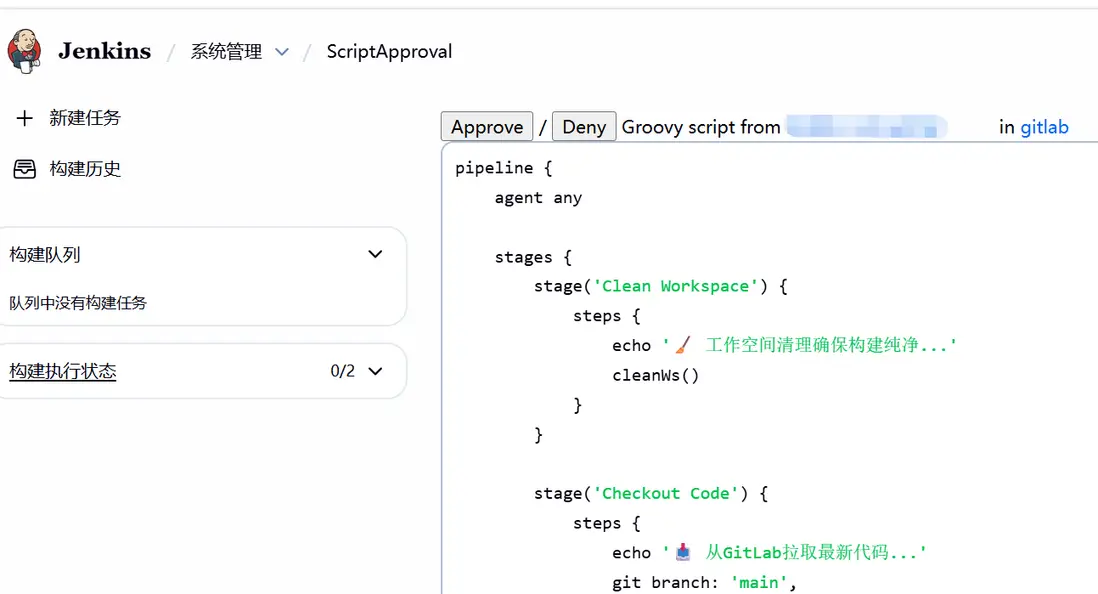Image resolution: width=1098 pixels, height=594 pixels.
Task: Click the plus icon for 新建任务
Action: [25, 118]
